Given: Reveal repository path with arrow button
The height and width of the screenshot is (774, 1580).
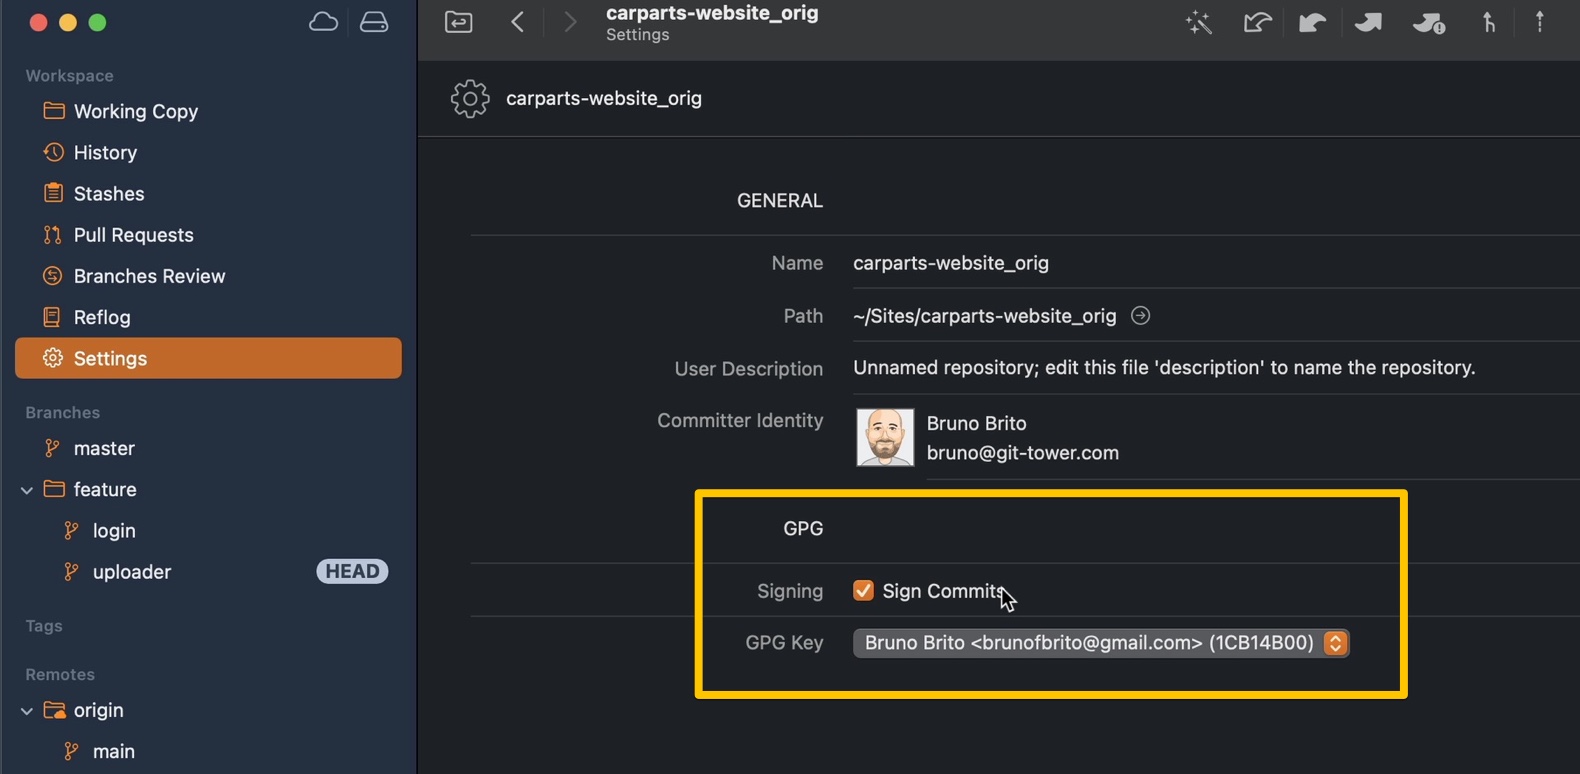Looking at the screenshot, I should pyautogui.click(x=1140, y=316).
